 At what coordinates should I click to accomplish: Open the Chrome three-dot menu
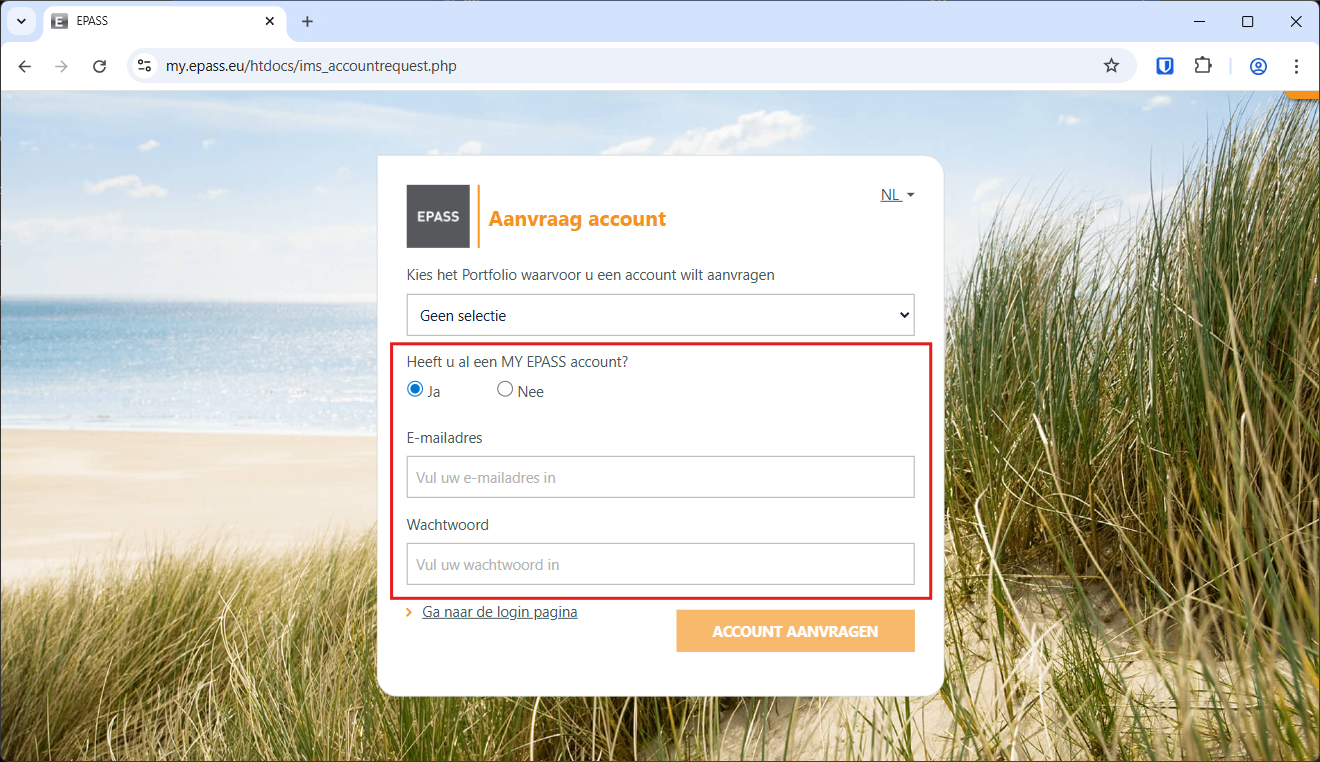(1296, 66)
